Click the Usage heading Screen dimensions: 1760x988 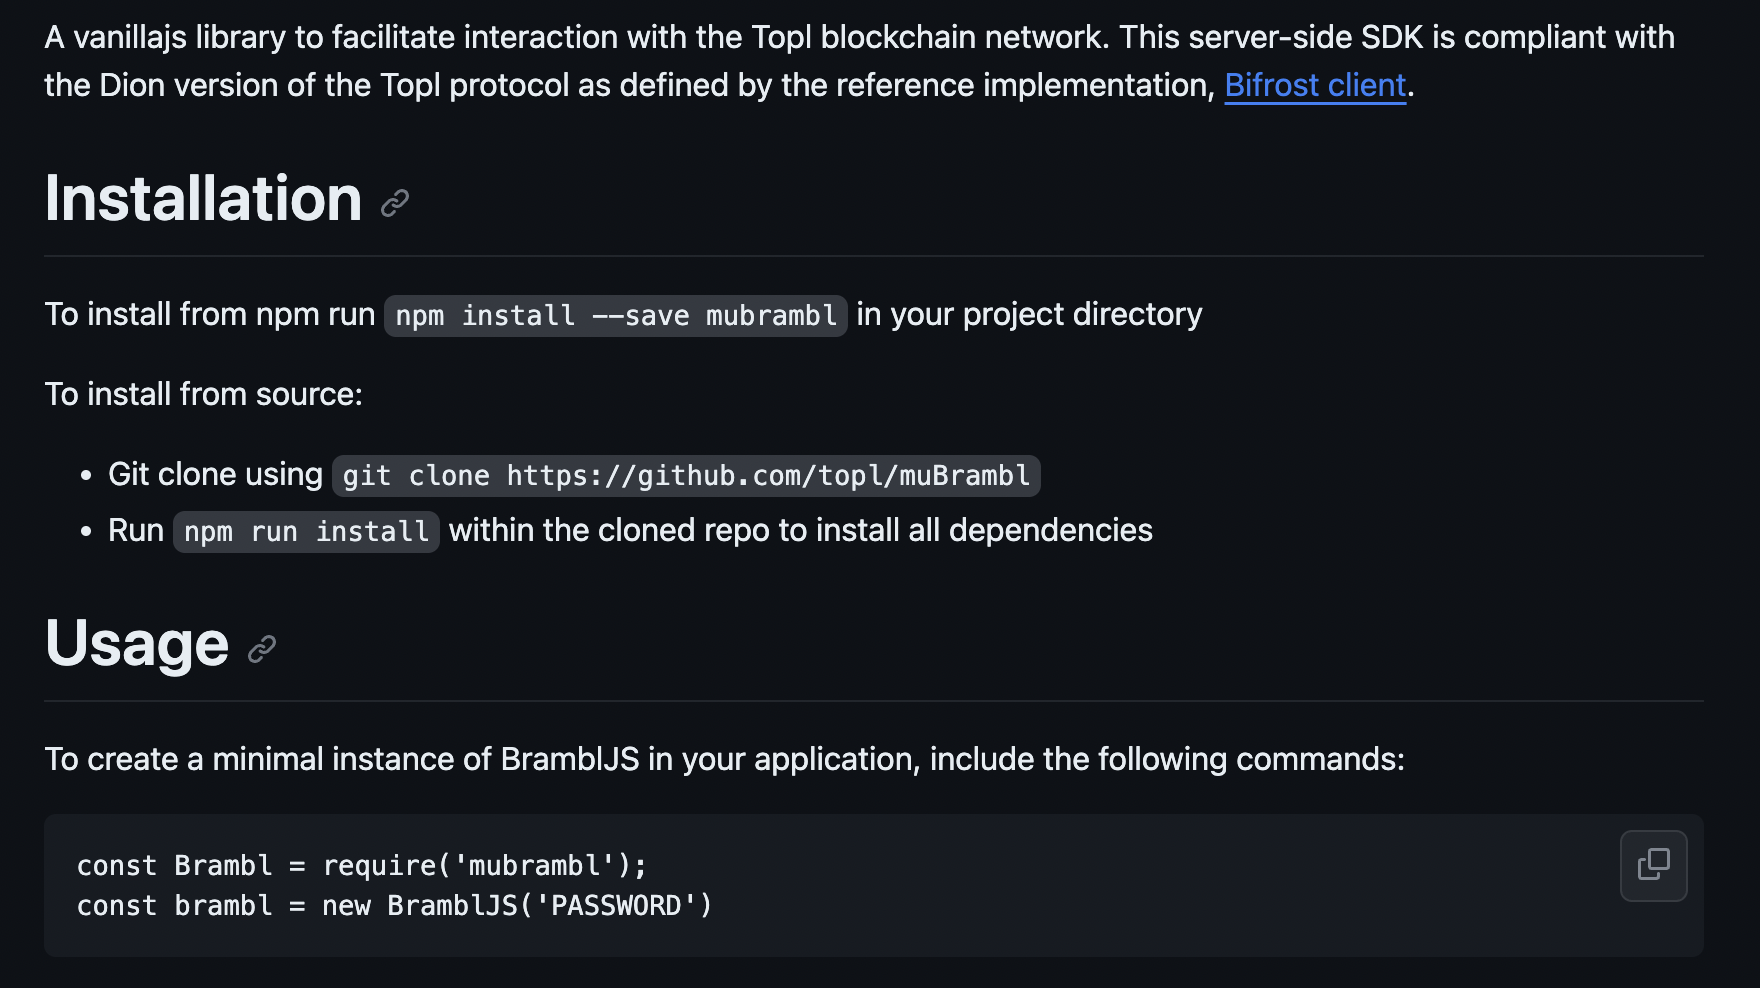[x=137, y=643]
